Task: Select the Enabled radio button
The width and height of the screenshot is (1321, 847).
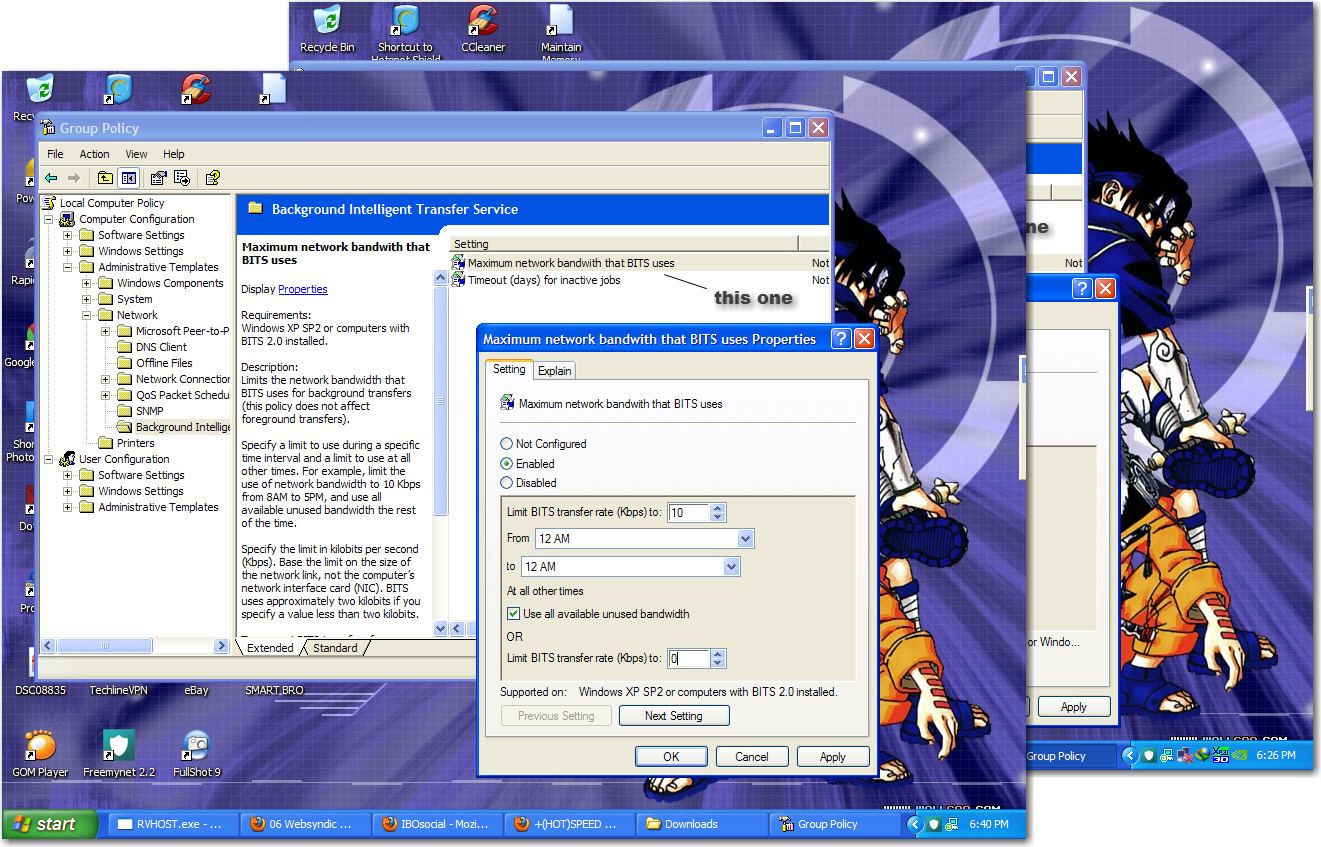Action: click(x=507, y=464)
